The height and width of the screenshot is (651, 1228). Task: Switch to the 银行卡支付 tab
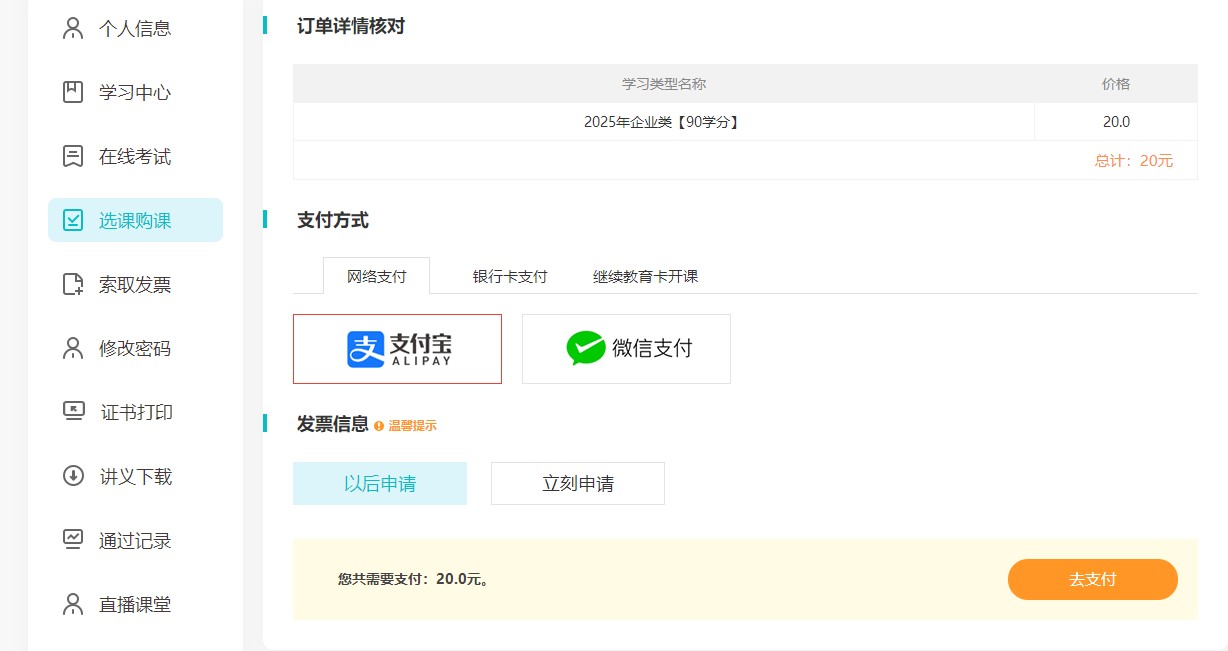[x=508, y=277]
